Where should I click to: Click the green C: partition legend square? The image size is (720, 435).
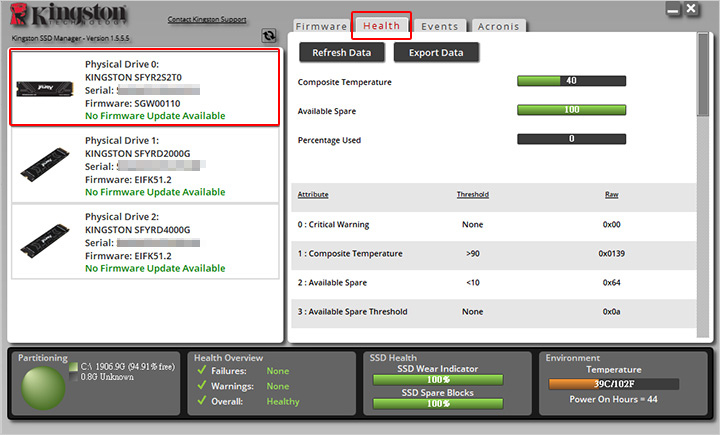(73, 367)
